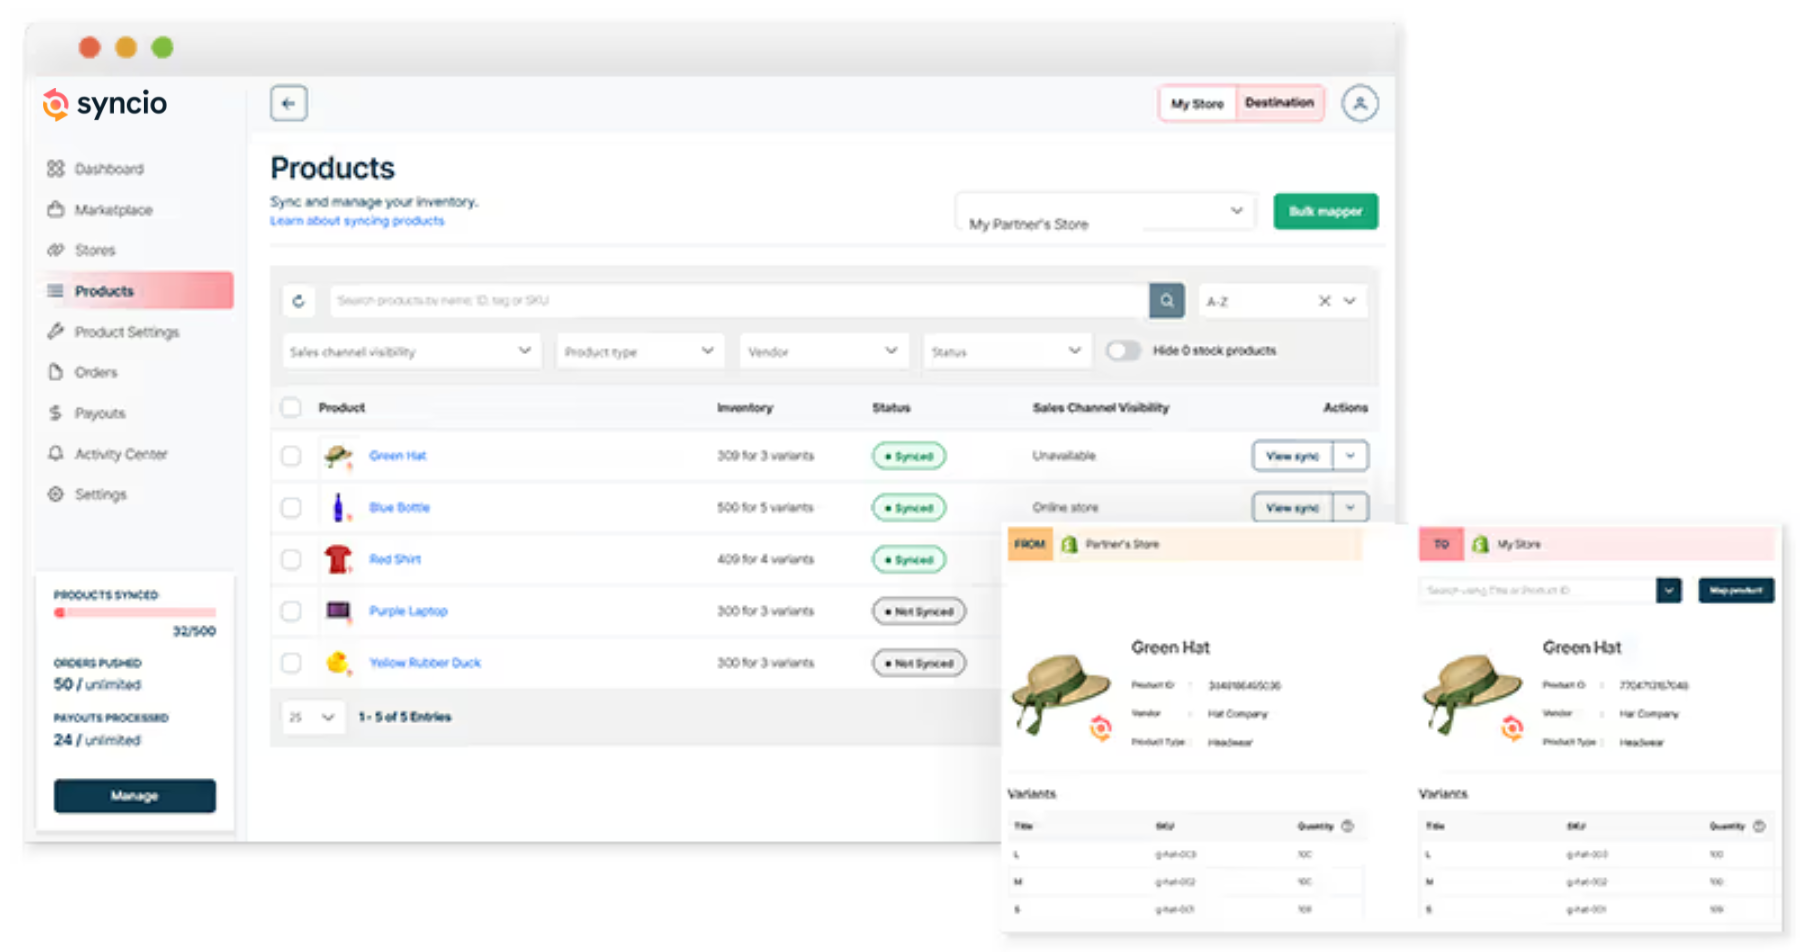
Task: Click the Manage plan button
Action: (x=135, y=796)
